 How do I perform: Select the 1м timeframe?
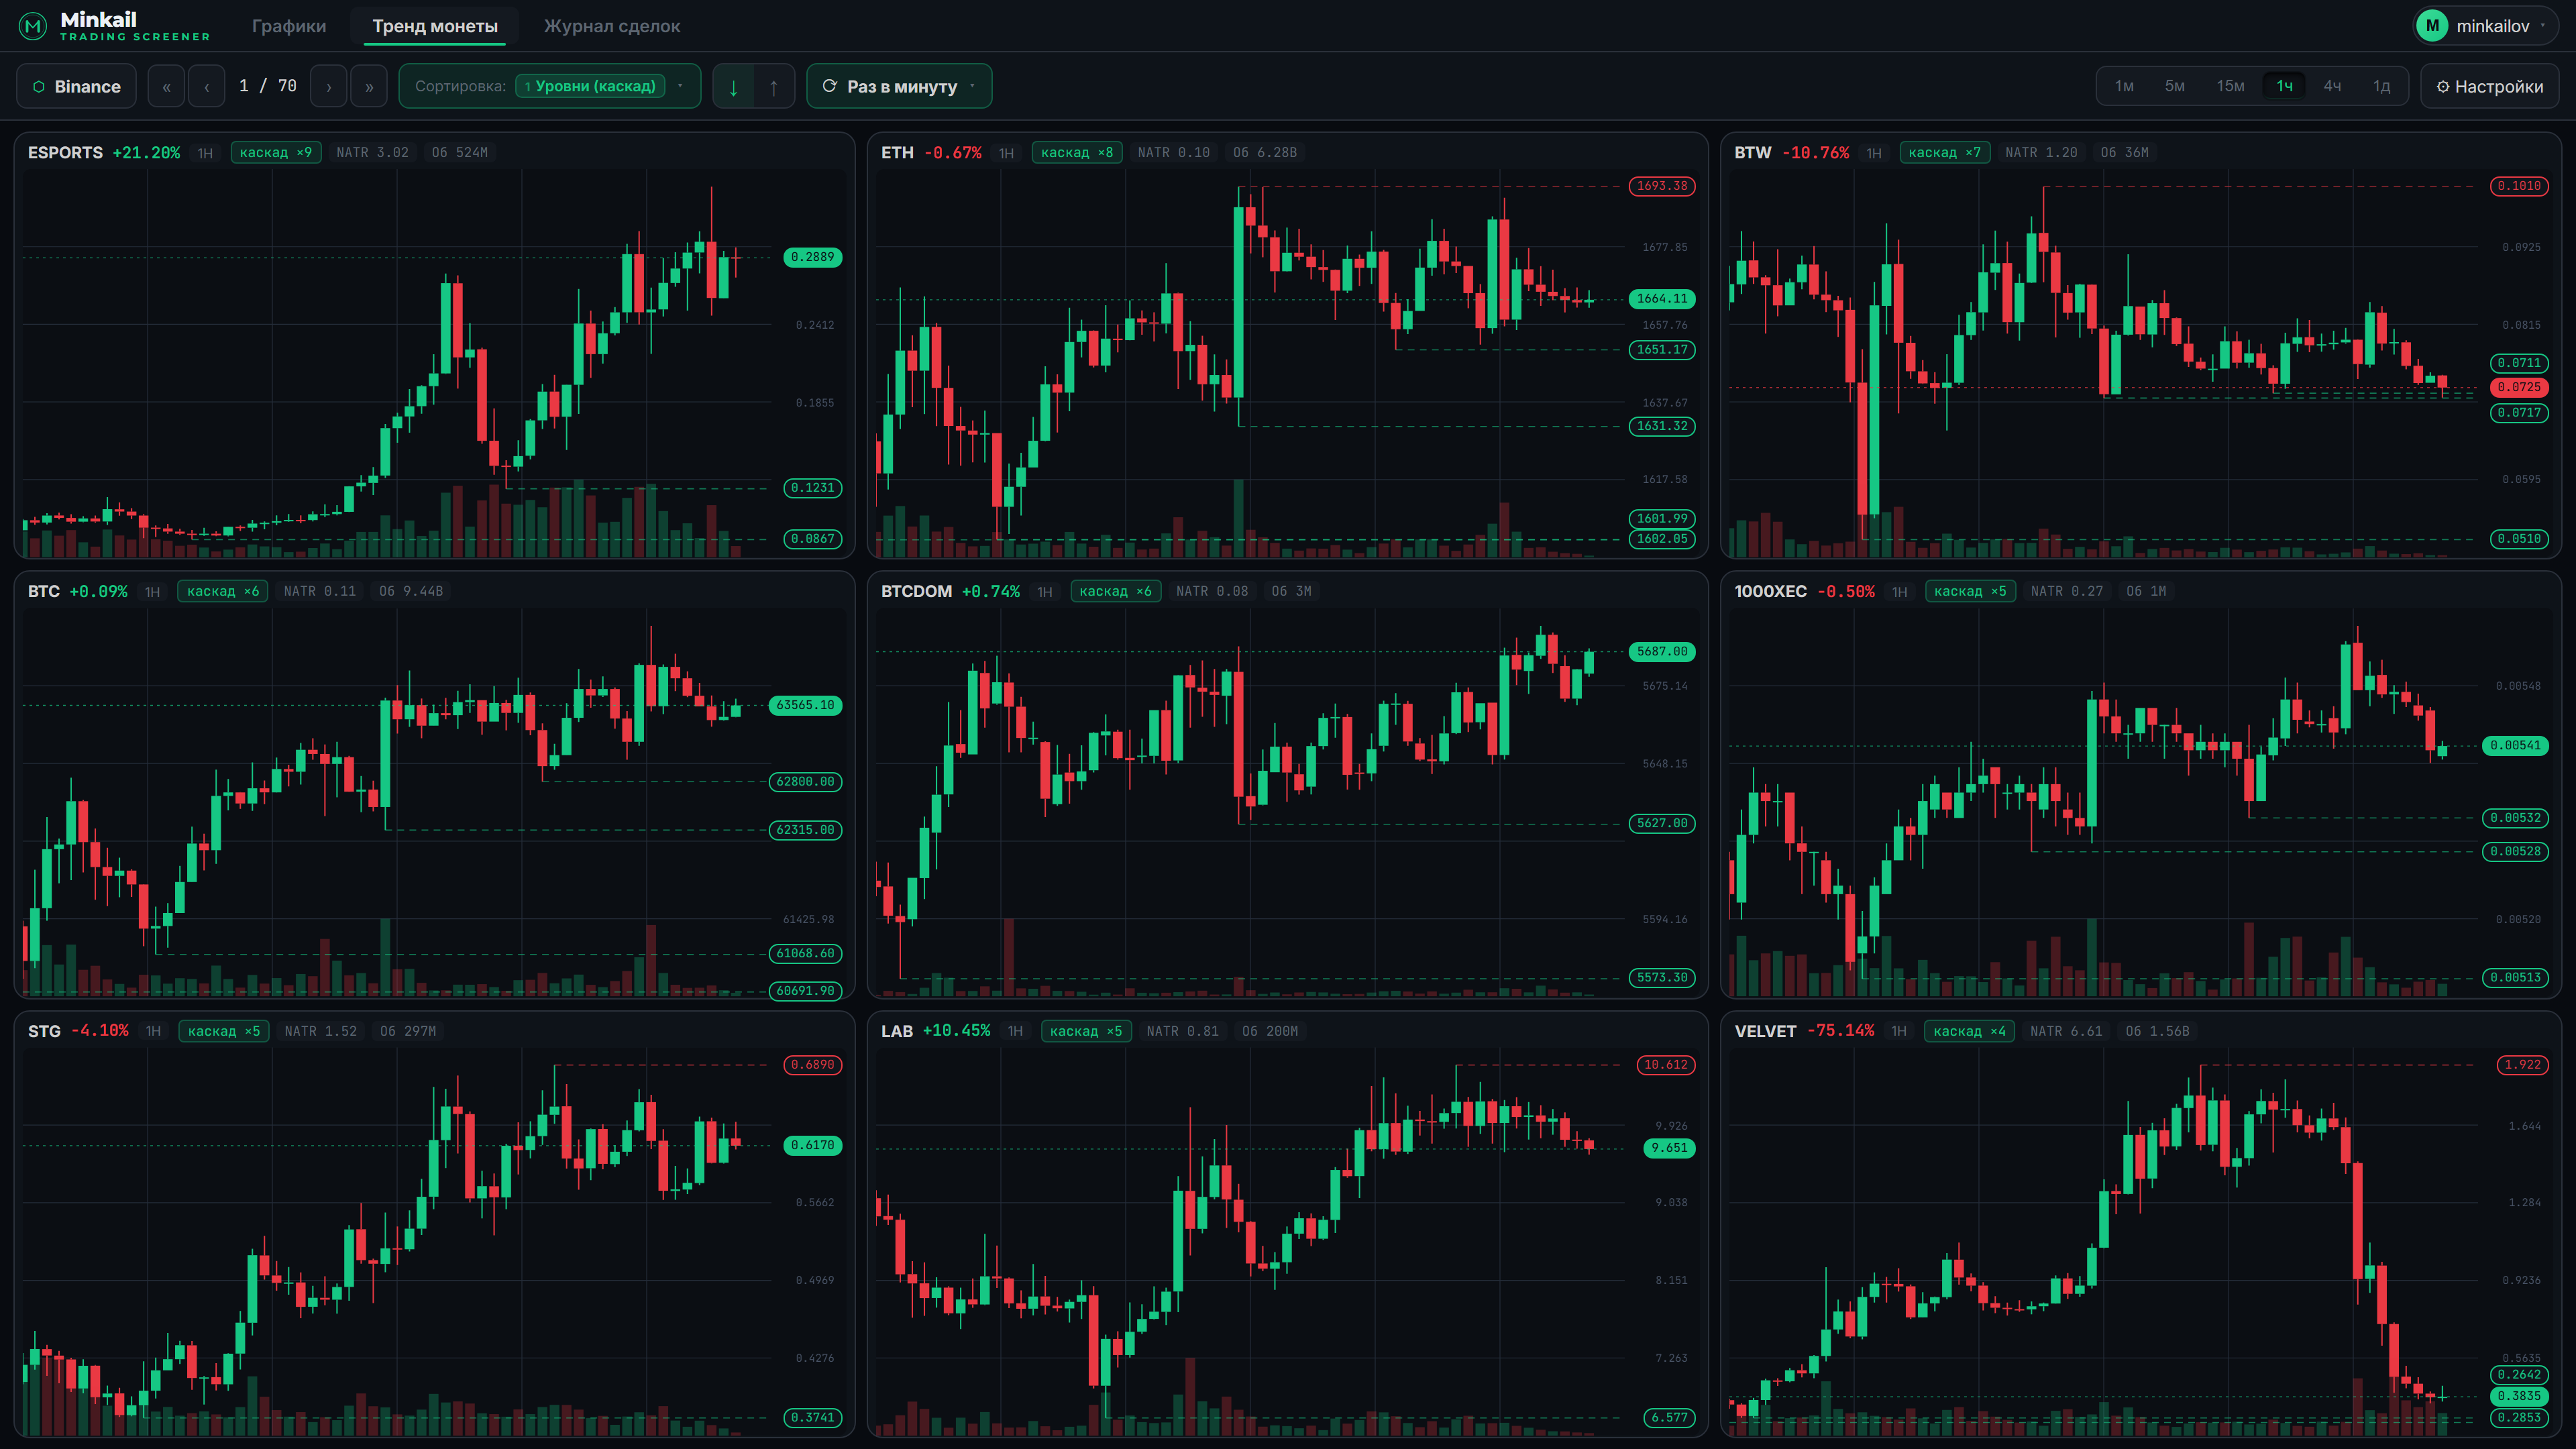[x=2124, y=86]
